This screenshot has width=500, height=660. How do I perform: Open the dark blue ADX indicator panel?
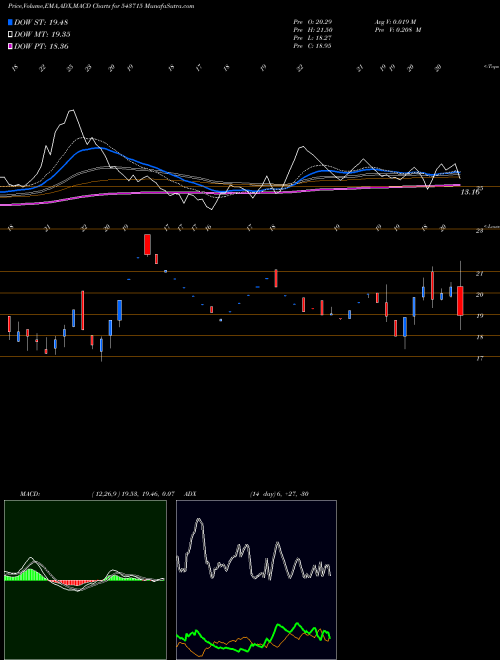click(256, 580)
